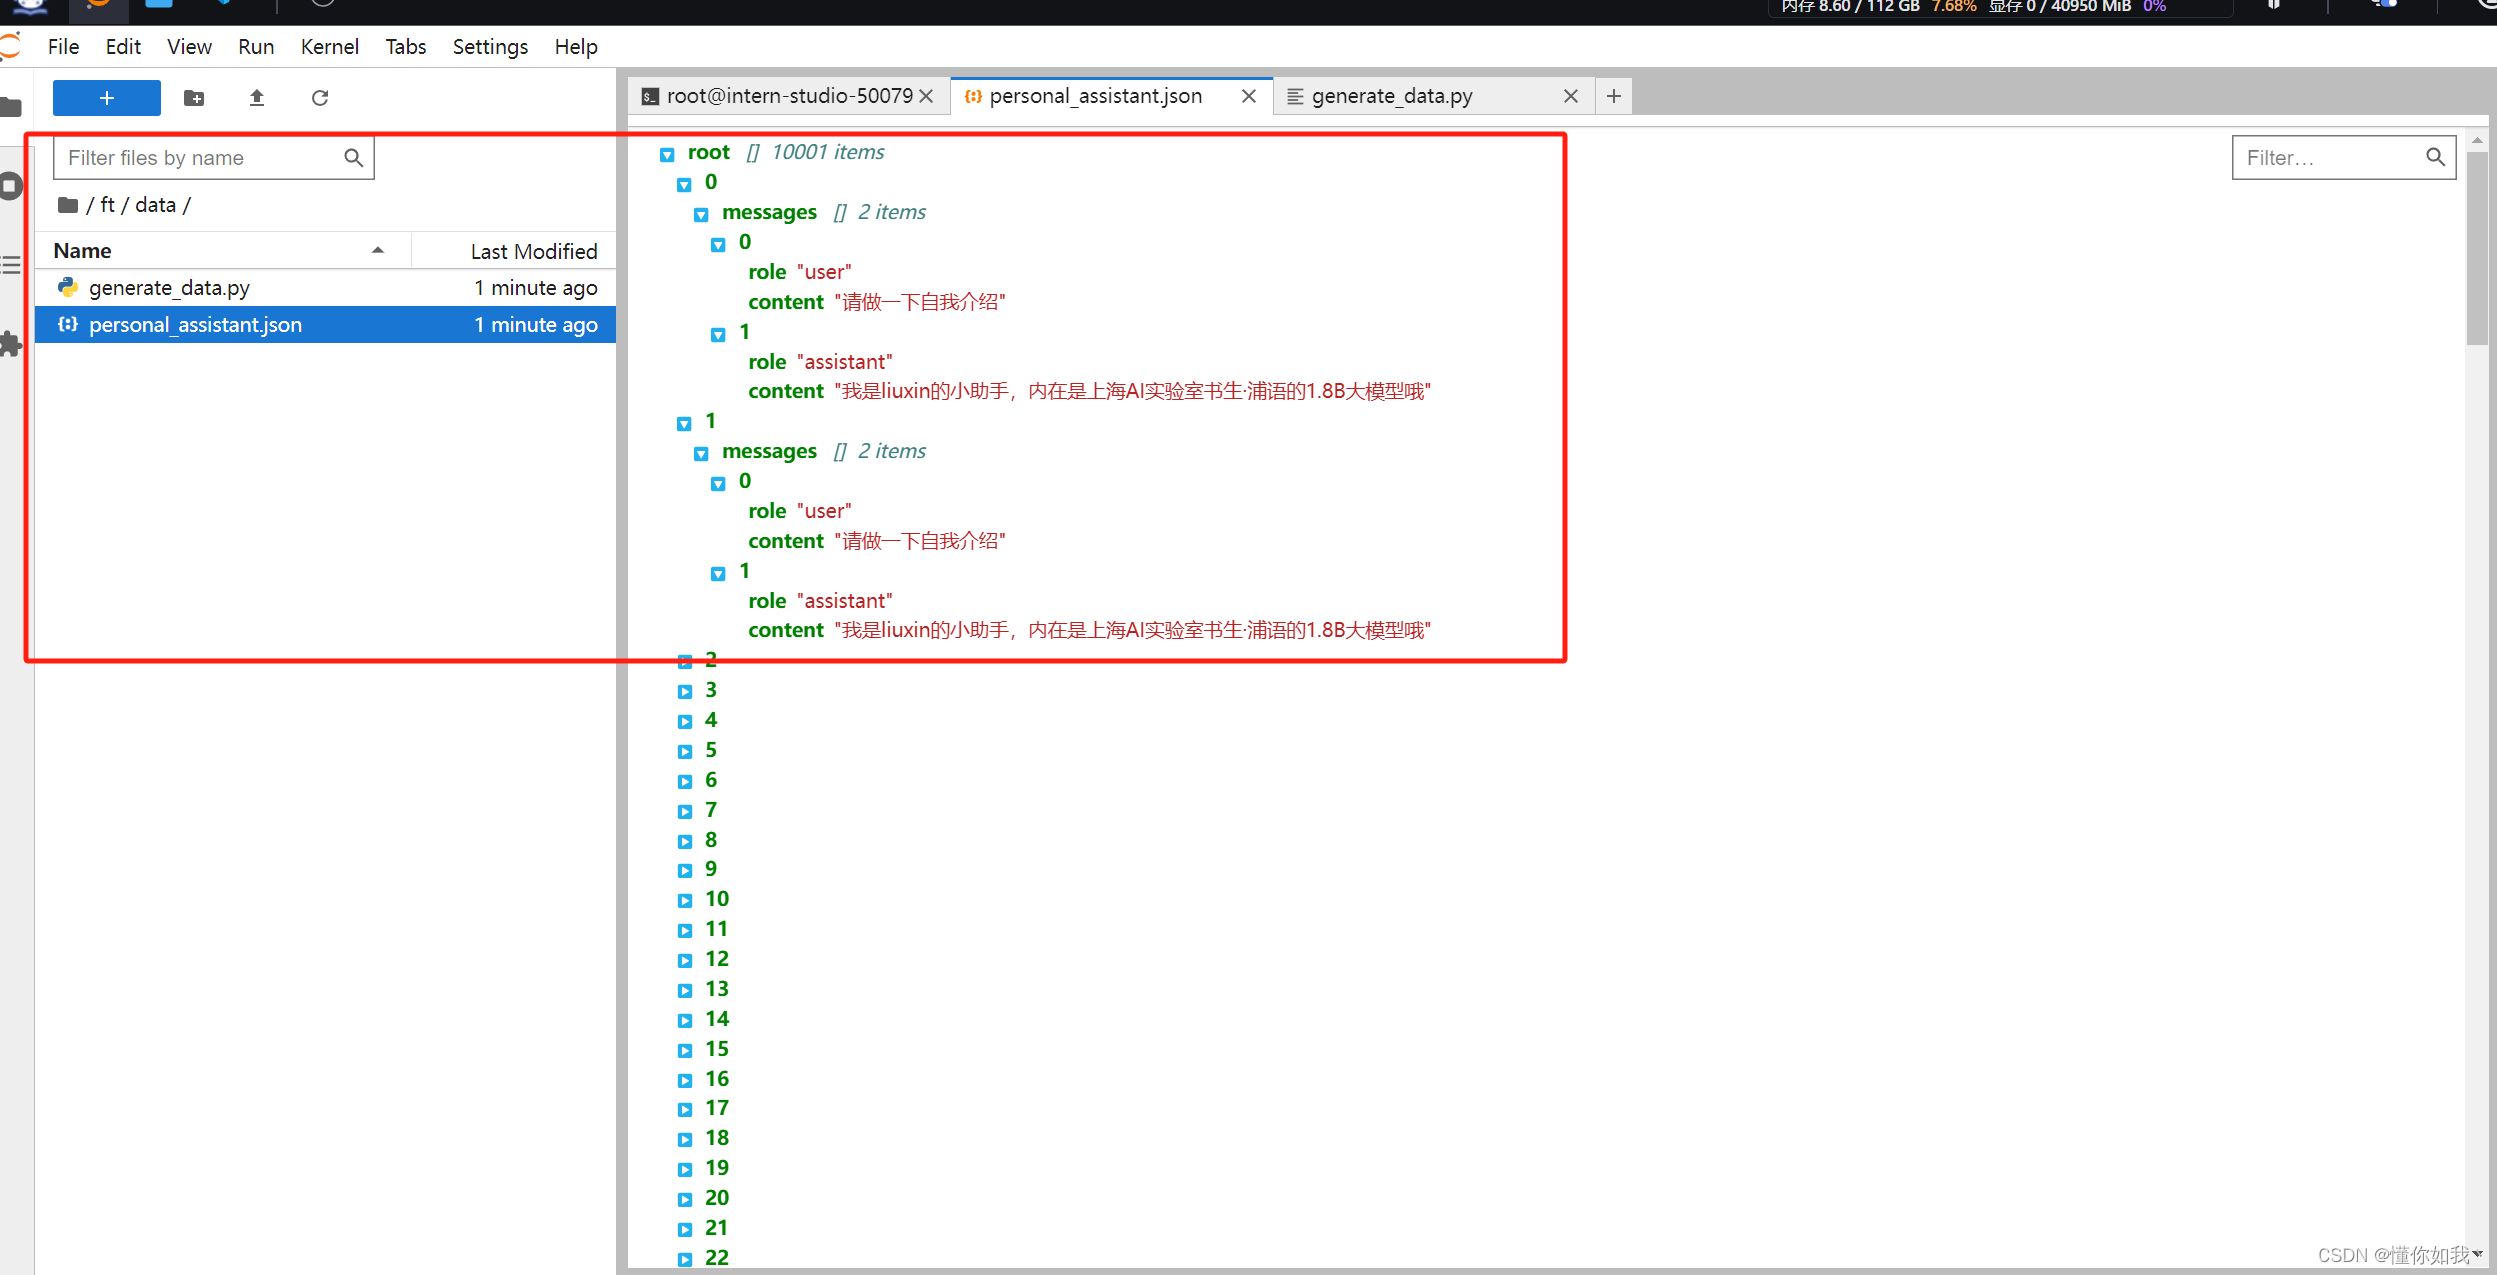Click the JSON file type icon next to personal_assistant.json

click(72, 324)
